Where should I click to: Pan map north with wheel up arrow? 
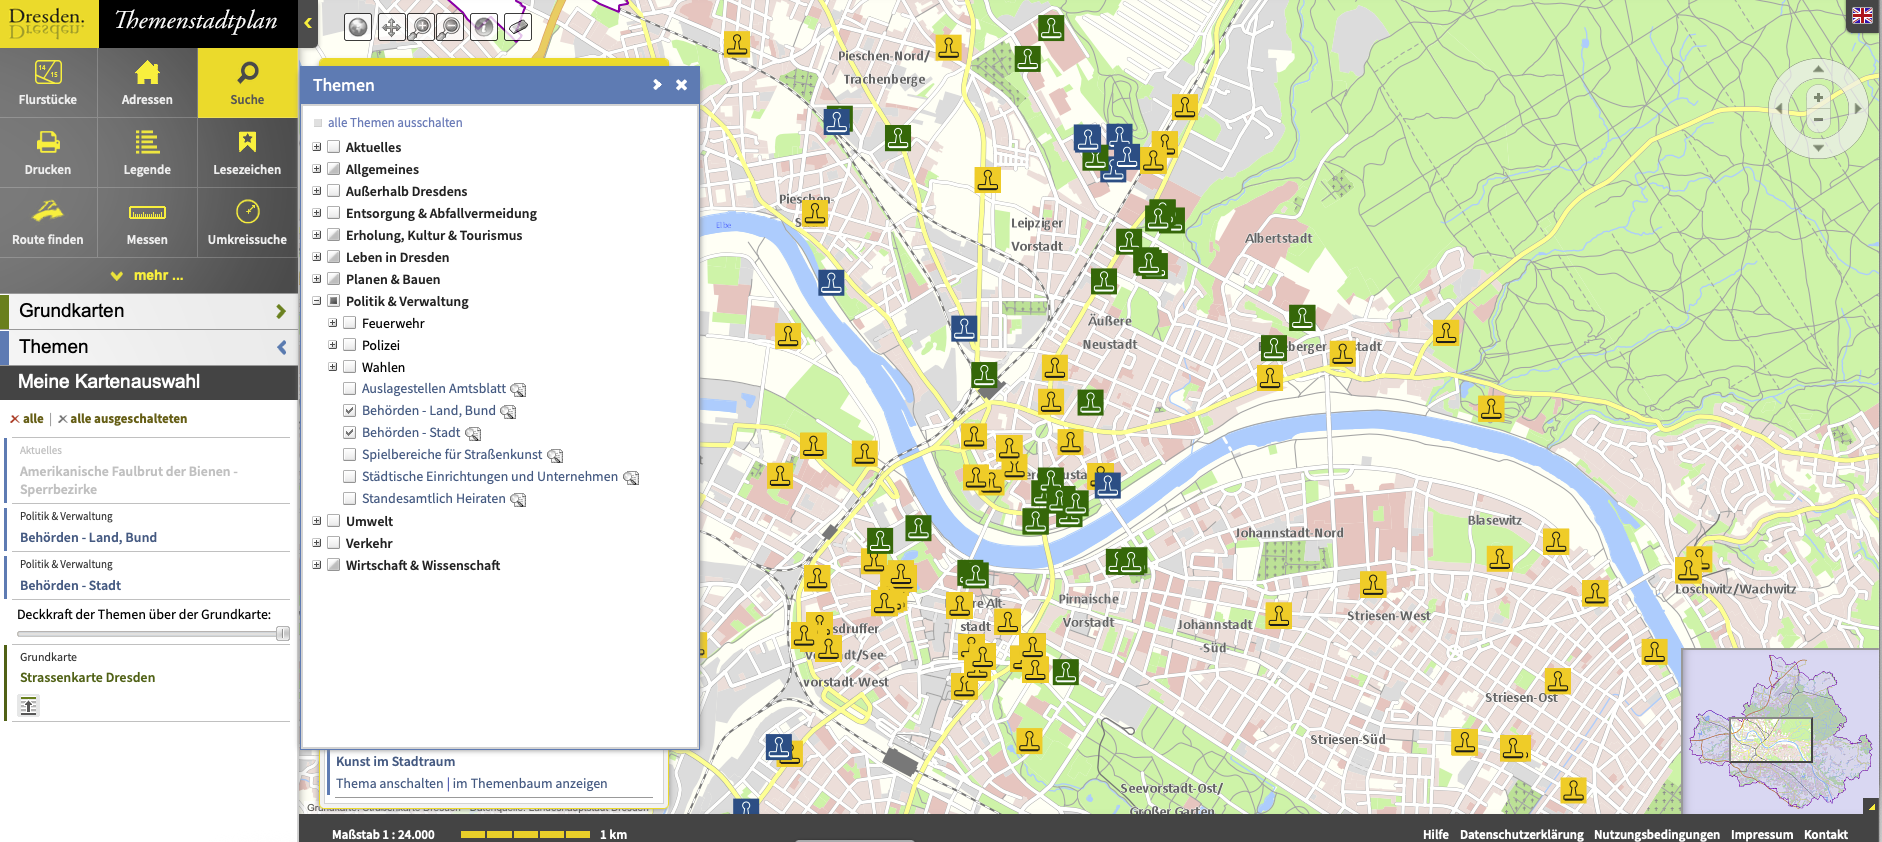pyautogui.click(x=1818, y=69)
